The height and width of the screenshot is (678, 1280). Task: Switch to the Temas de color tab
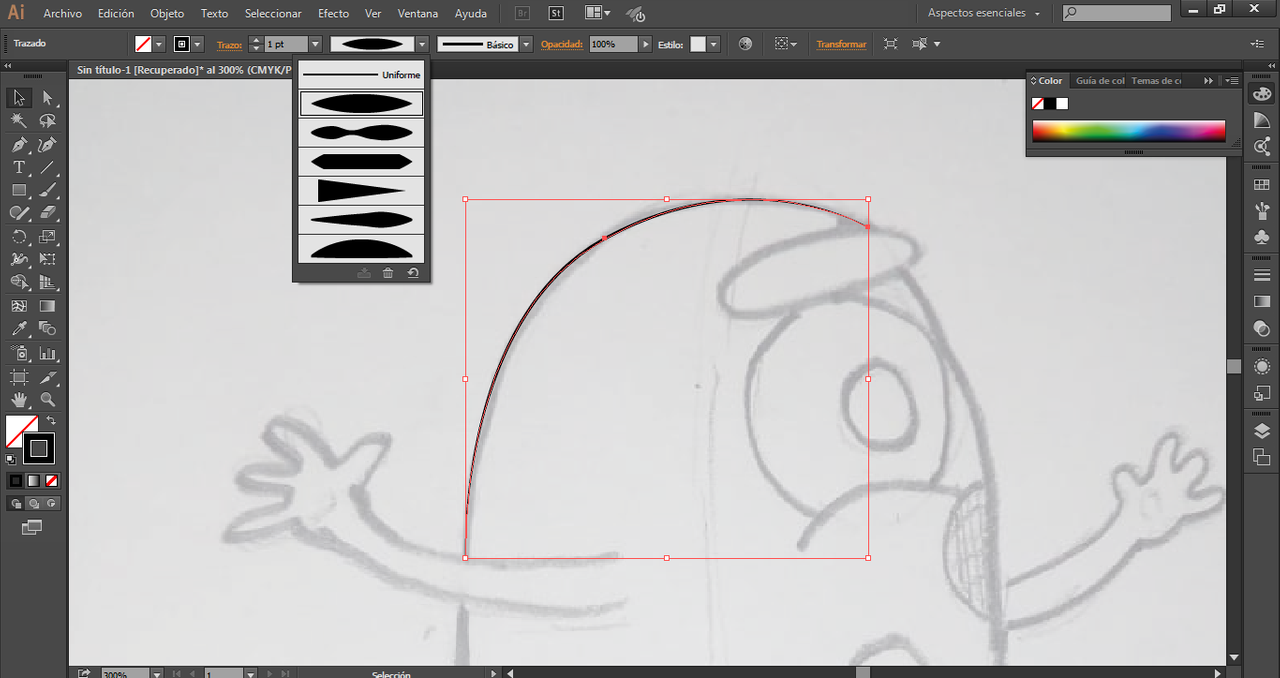1157,81
